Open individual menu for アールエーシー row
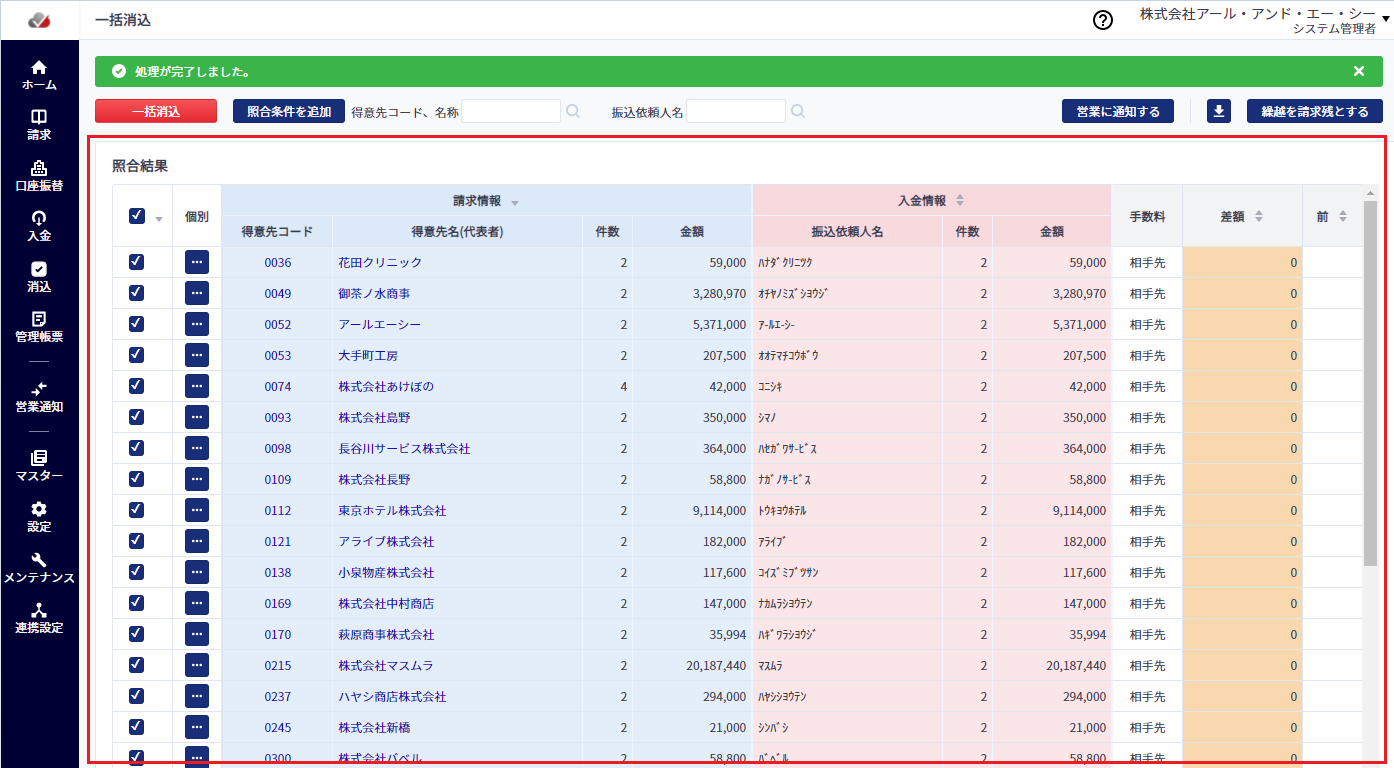Image resolution: width=1394 pixels, height=768 pixels. (x=197, y=324)
